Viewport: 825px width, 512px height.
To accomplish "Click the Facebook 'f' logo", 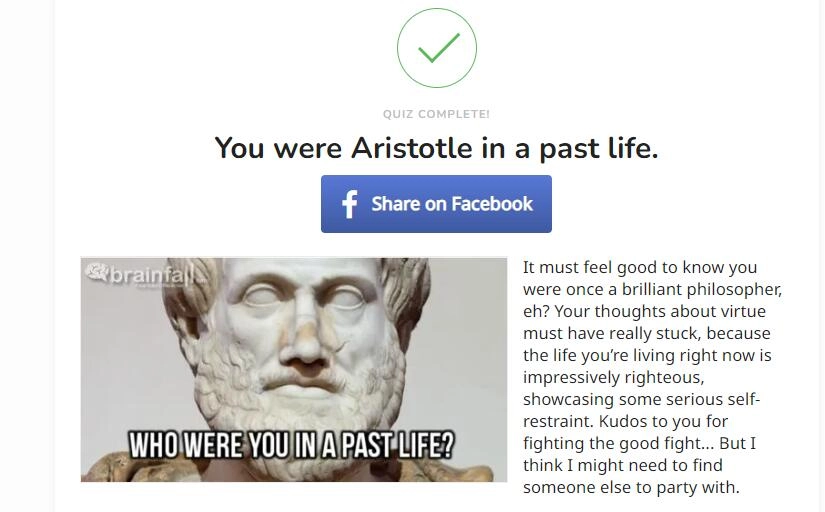I will point(349,204).
